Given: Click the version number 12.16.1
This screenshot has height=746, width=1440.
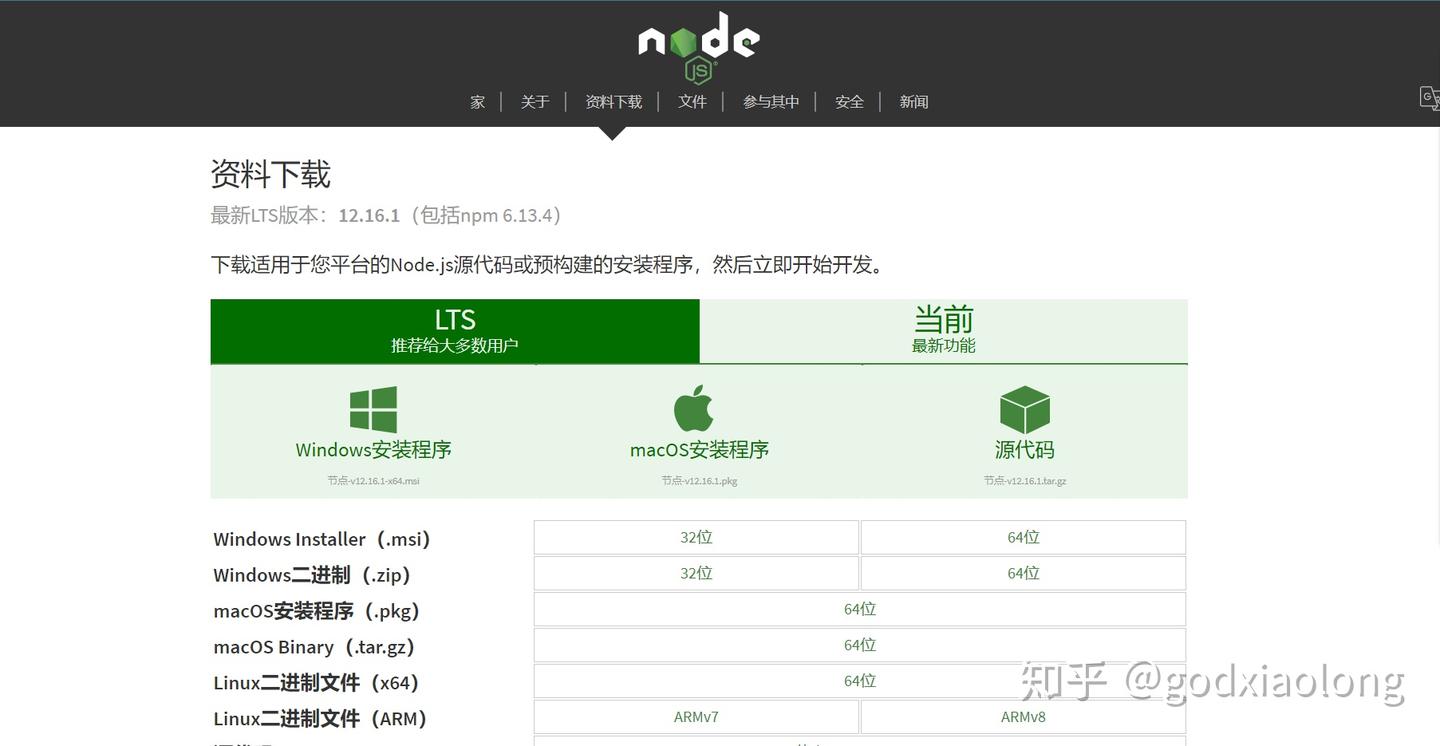Looking at the screenshot, I should 369,215.
